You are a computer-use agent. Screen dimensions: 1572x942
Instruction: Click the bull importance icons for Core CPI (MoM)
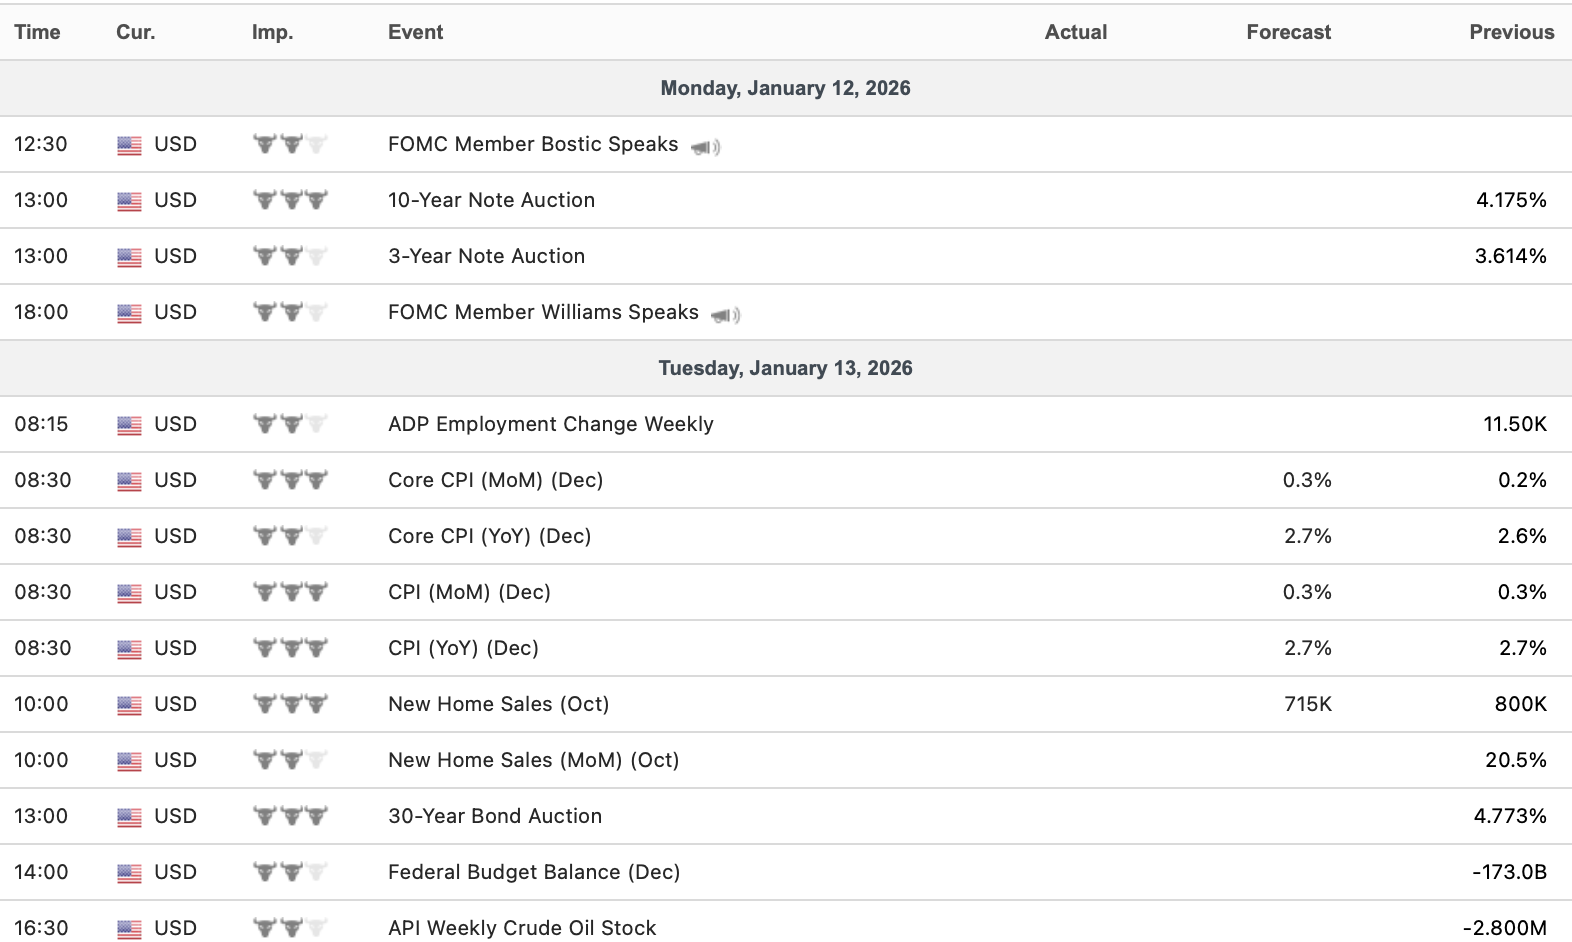click(x=290, y=480)
